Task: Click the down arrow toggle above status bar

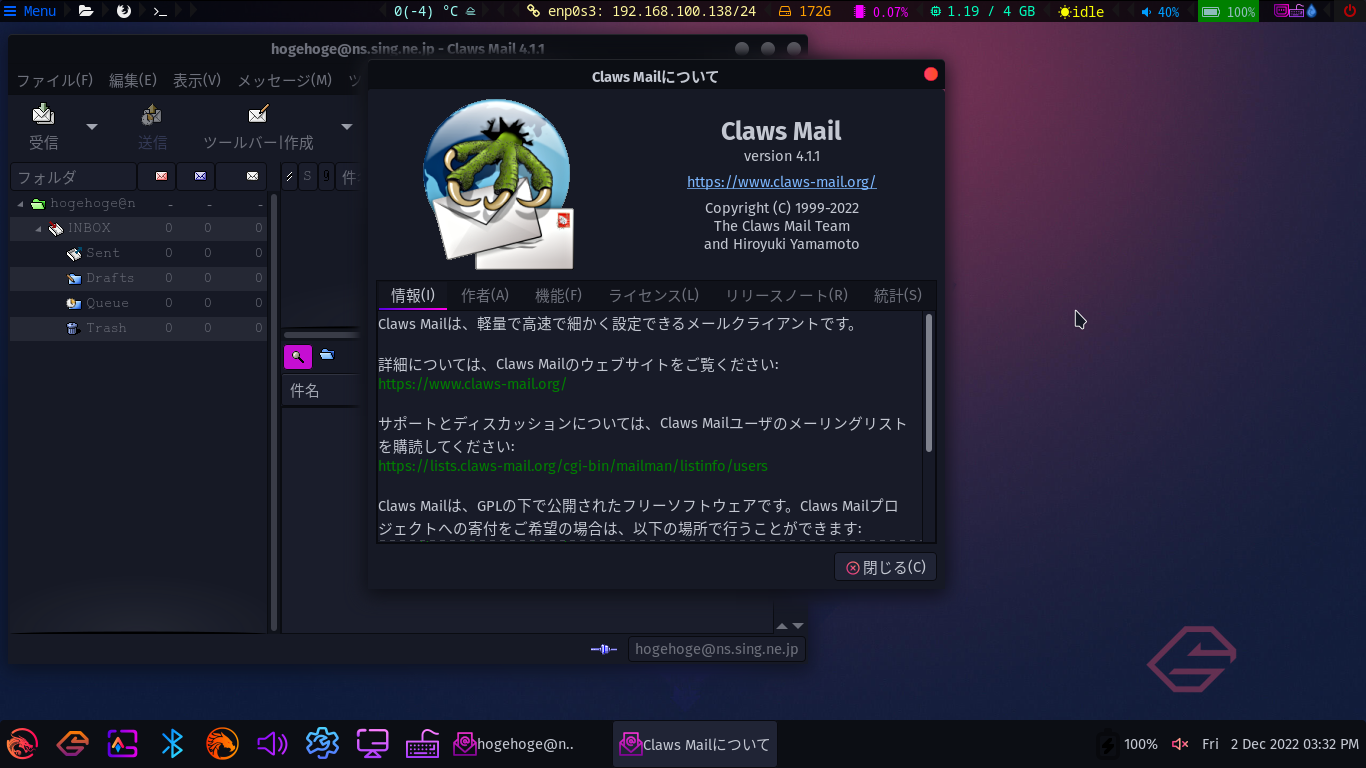Action: coord(798,626)
